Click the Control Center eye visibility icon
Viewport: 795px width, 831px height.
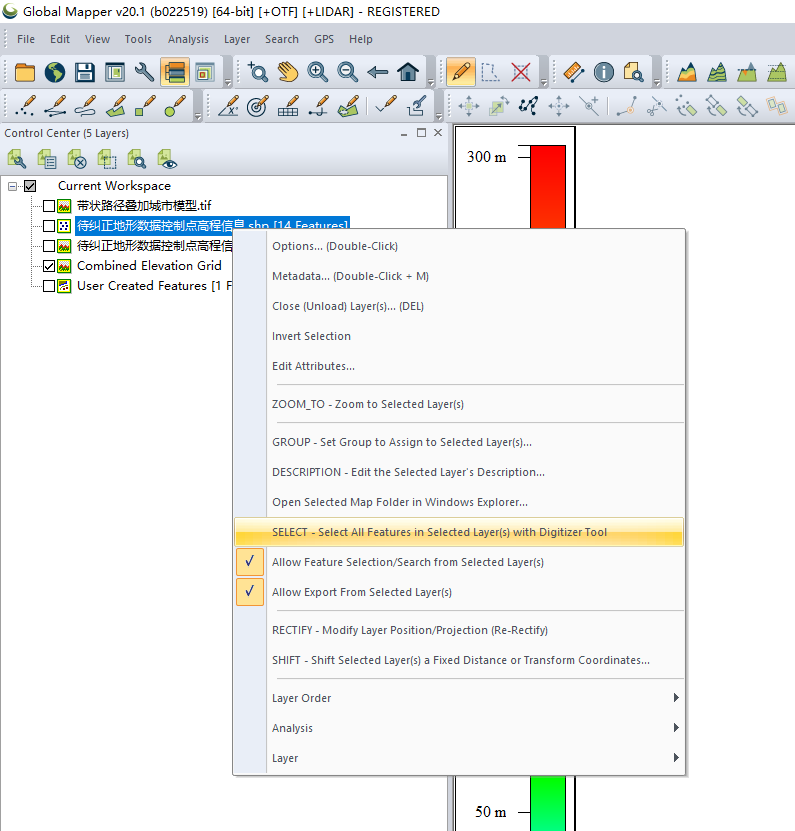click(x=167, y=159)
